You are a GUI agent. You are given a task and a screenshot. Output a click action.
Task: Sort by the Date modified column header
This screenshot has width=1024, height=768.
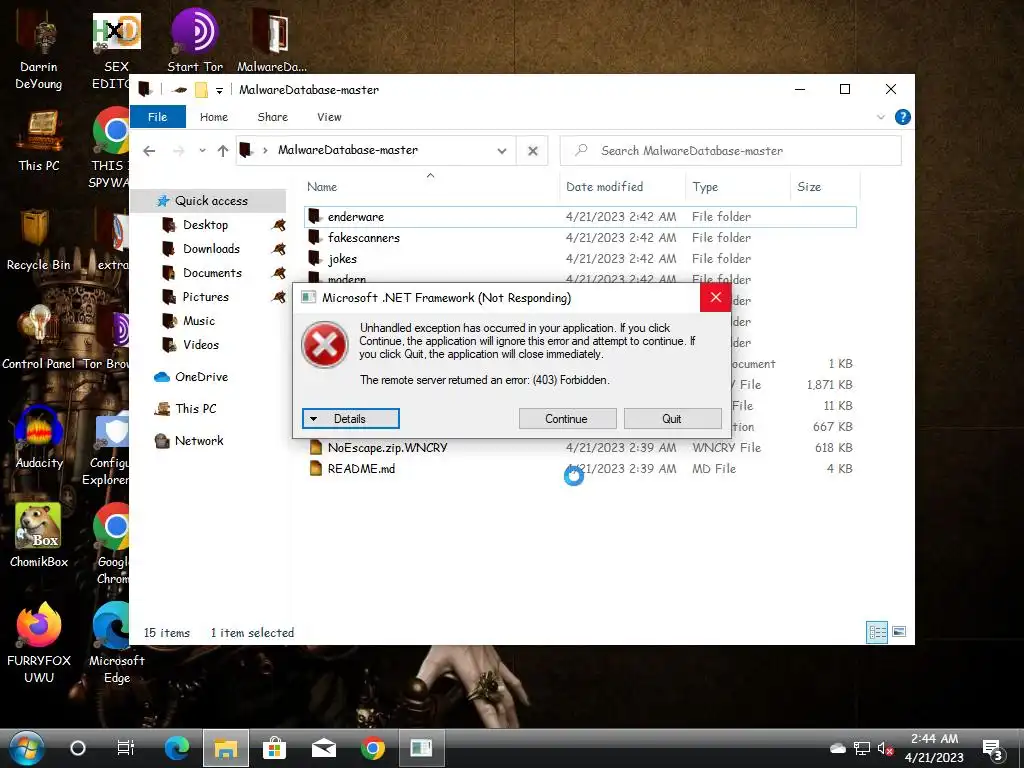(x=604, y=187)
